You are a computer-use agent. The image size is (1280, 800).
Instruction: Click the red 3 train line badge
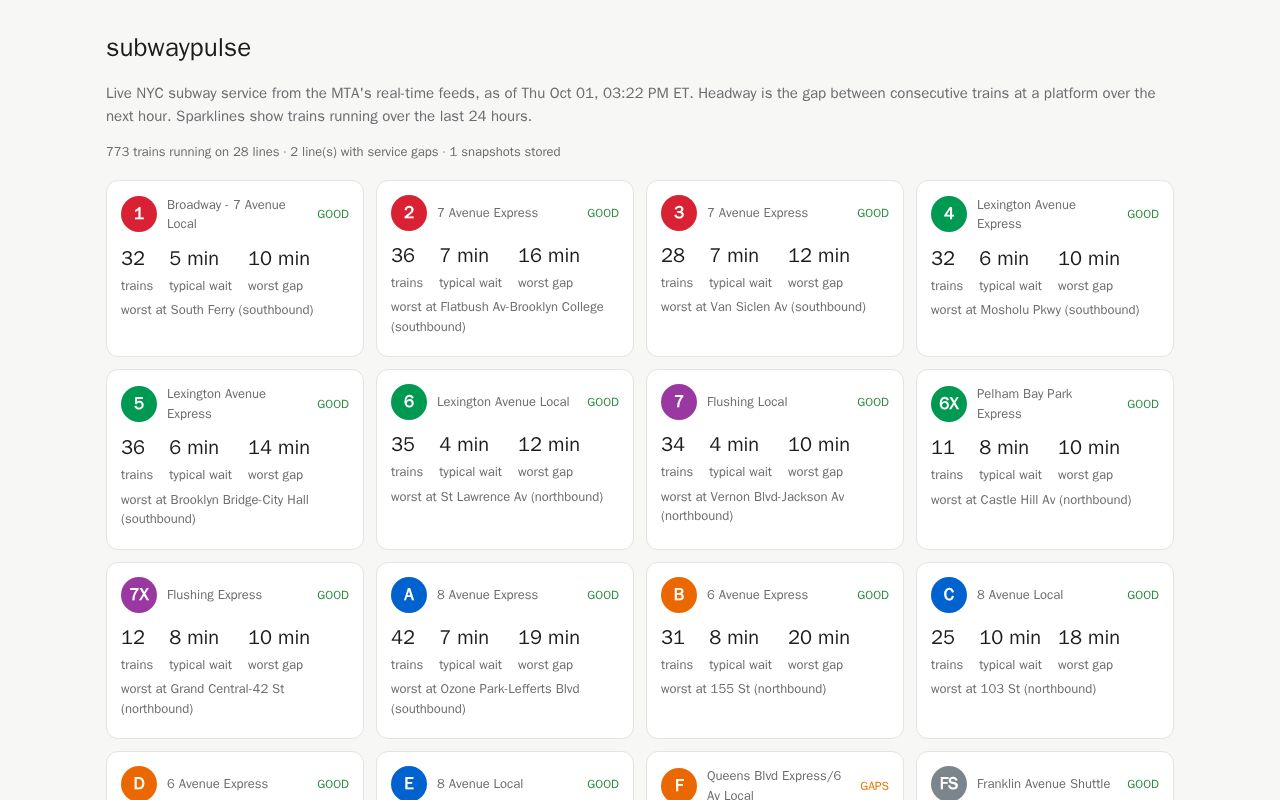pyautogui.click(x=679, y=213)
